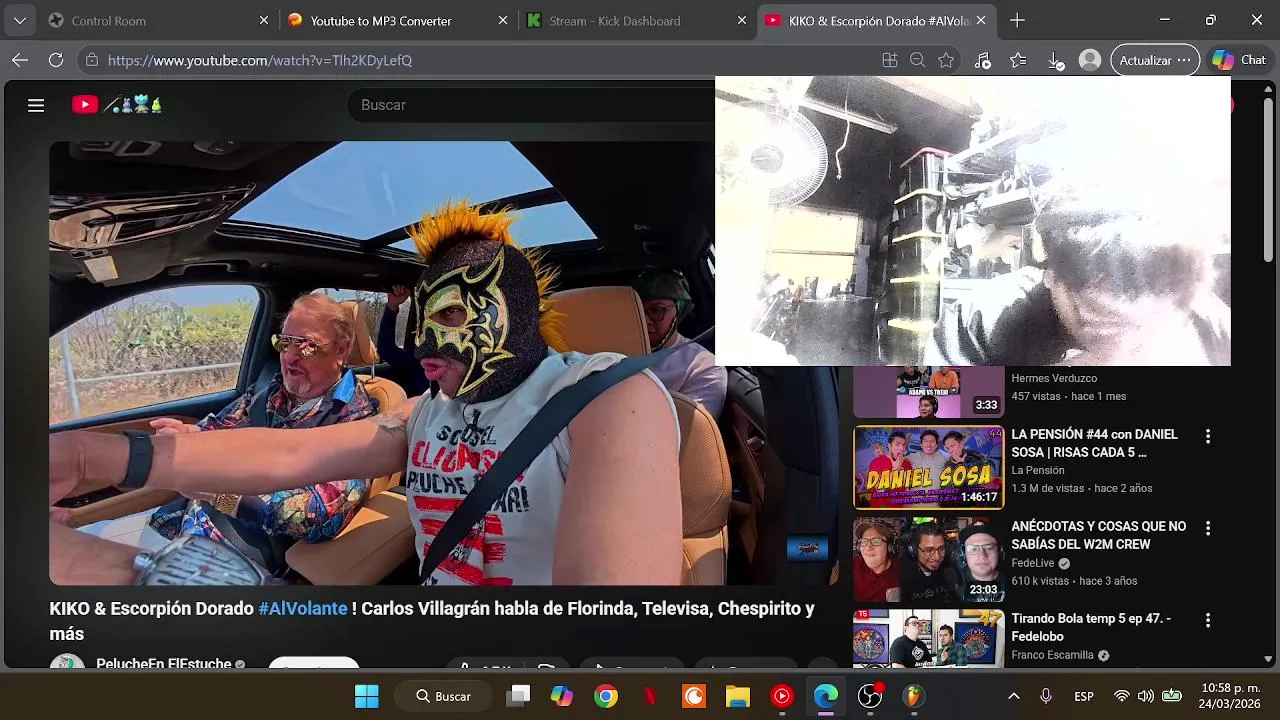Image resolution: width=1280 pixels, height=720 pixels.
Task: Switch to the Stream - Kick Dashboard tab
Action: coord(635,20)
